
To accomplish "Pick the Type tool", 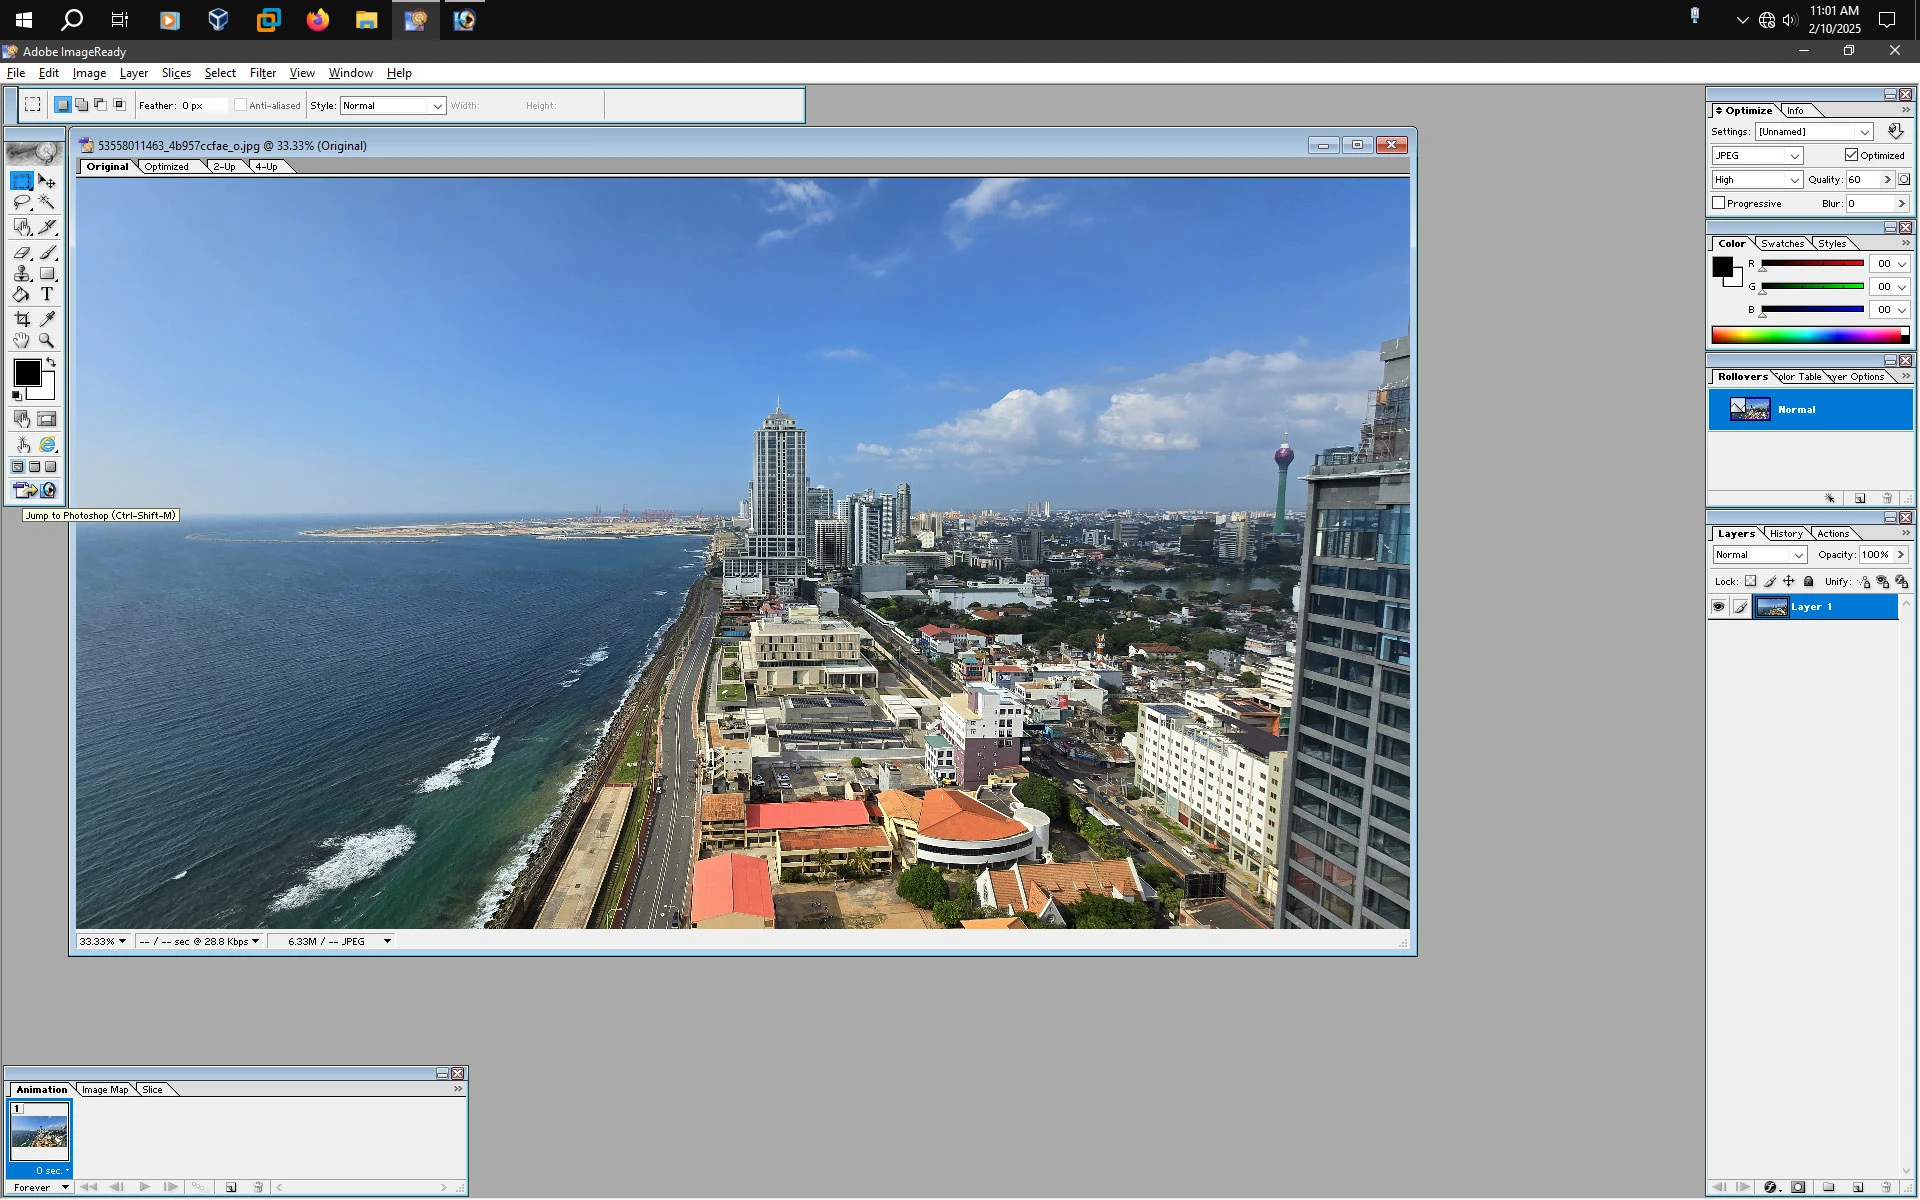I will 47,295.
